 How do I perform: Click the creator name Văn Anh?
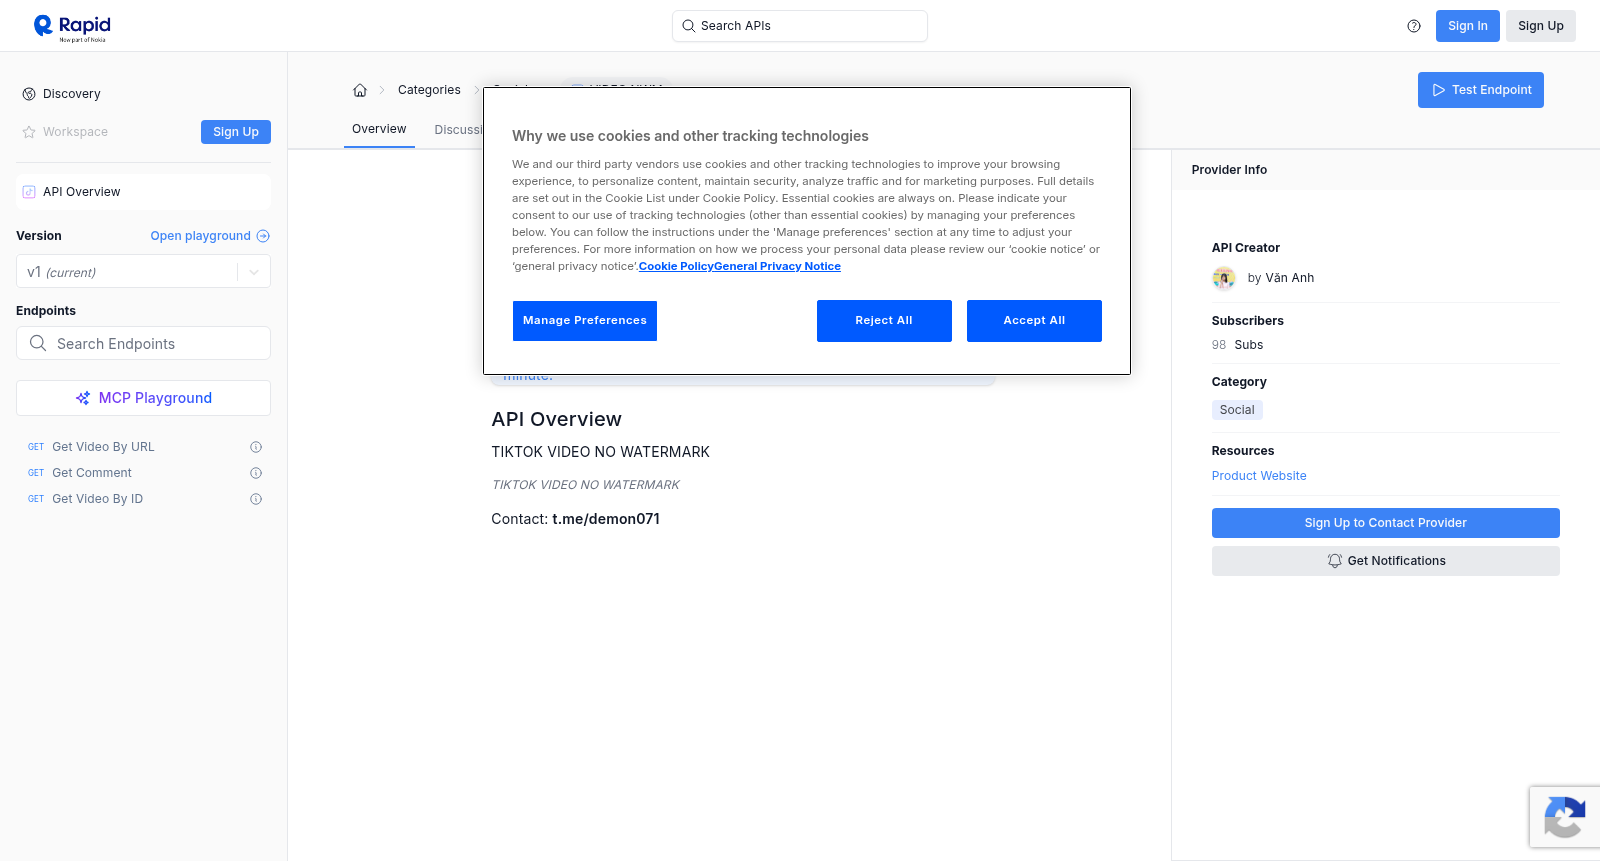tap(1290, 278)
